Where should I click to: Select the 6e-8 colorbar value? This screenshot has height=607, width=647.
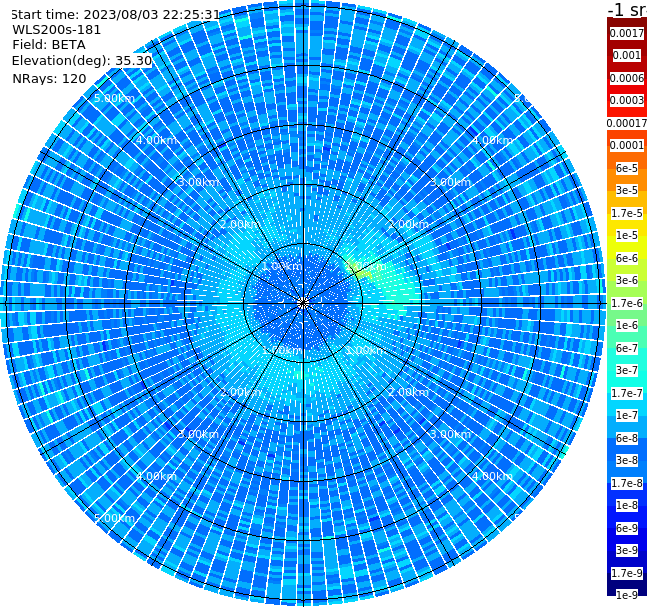[627, 438]
